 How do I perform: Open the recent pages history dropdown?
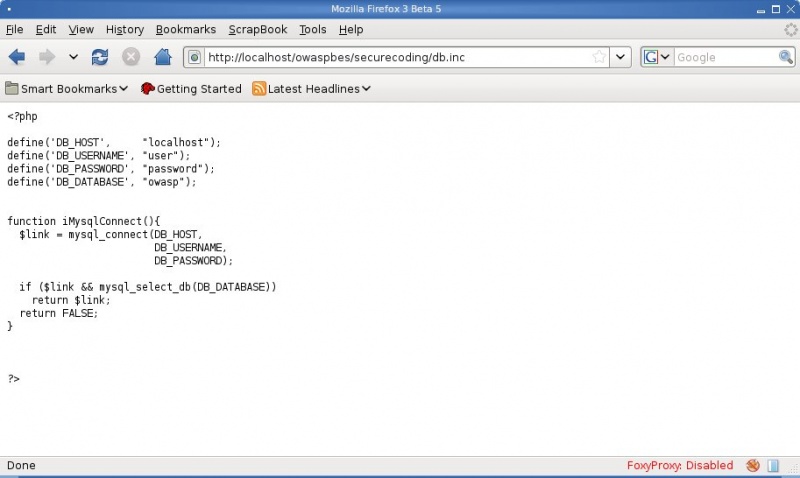click(73, 57)
